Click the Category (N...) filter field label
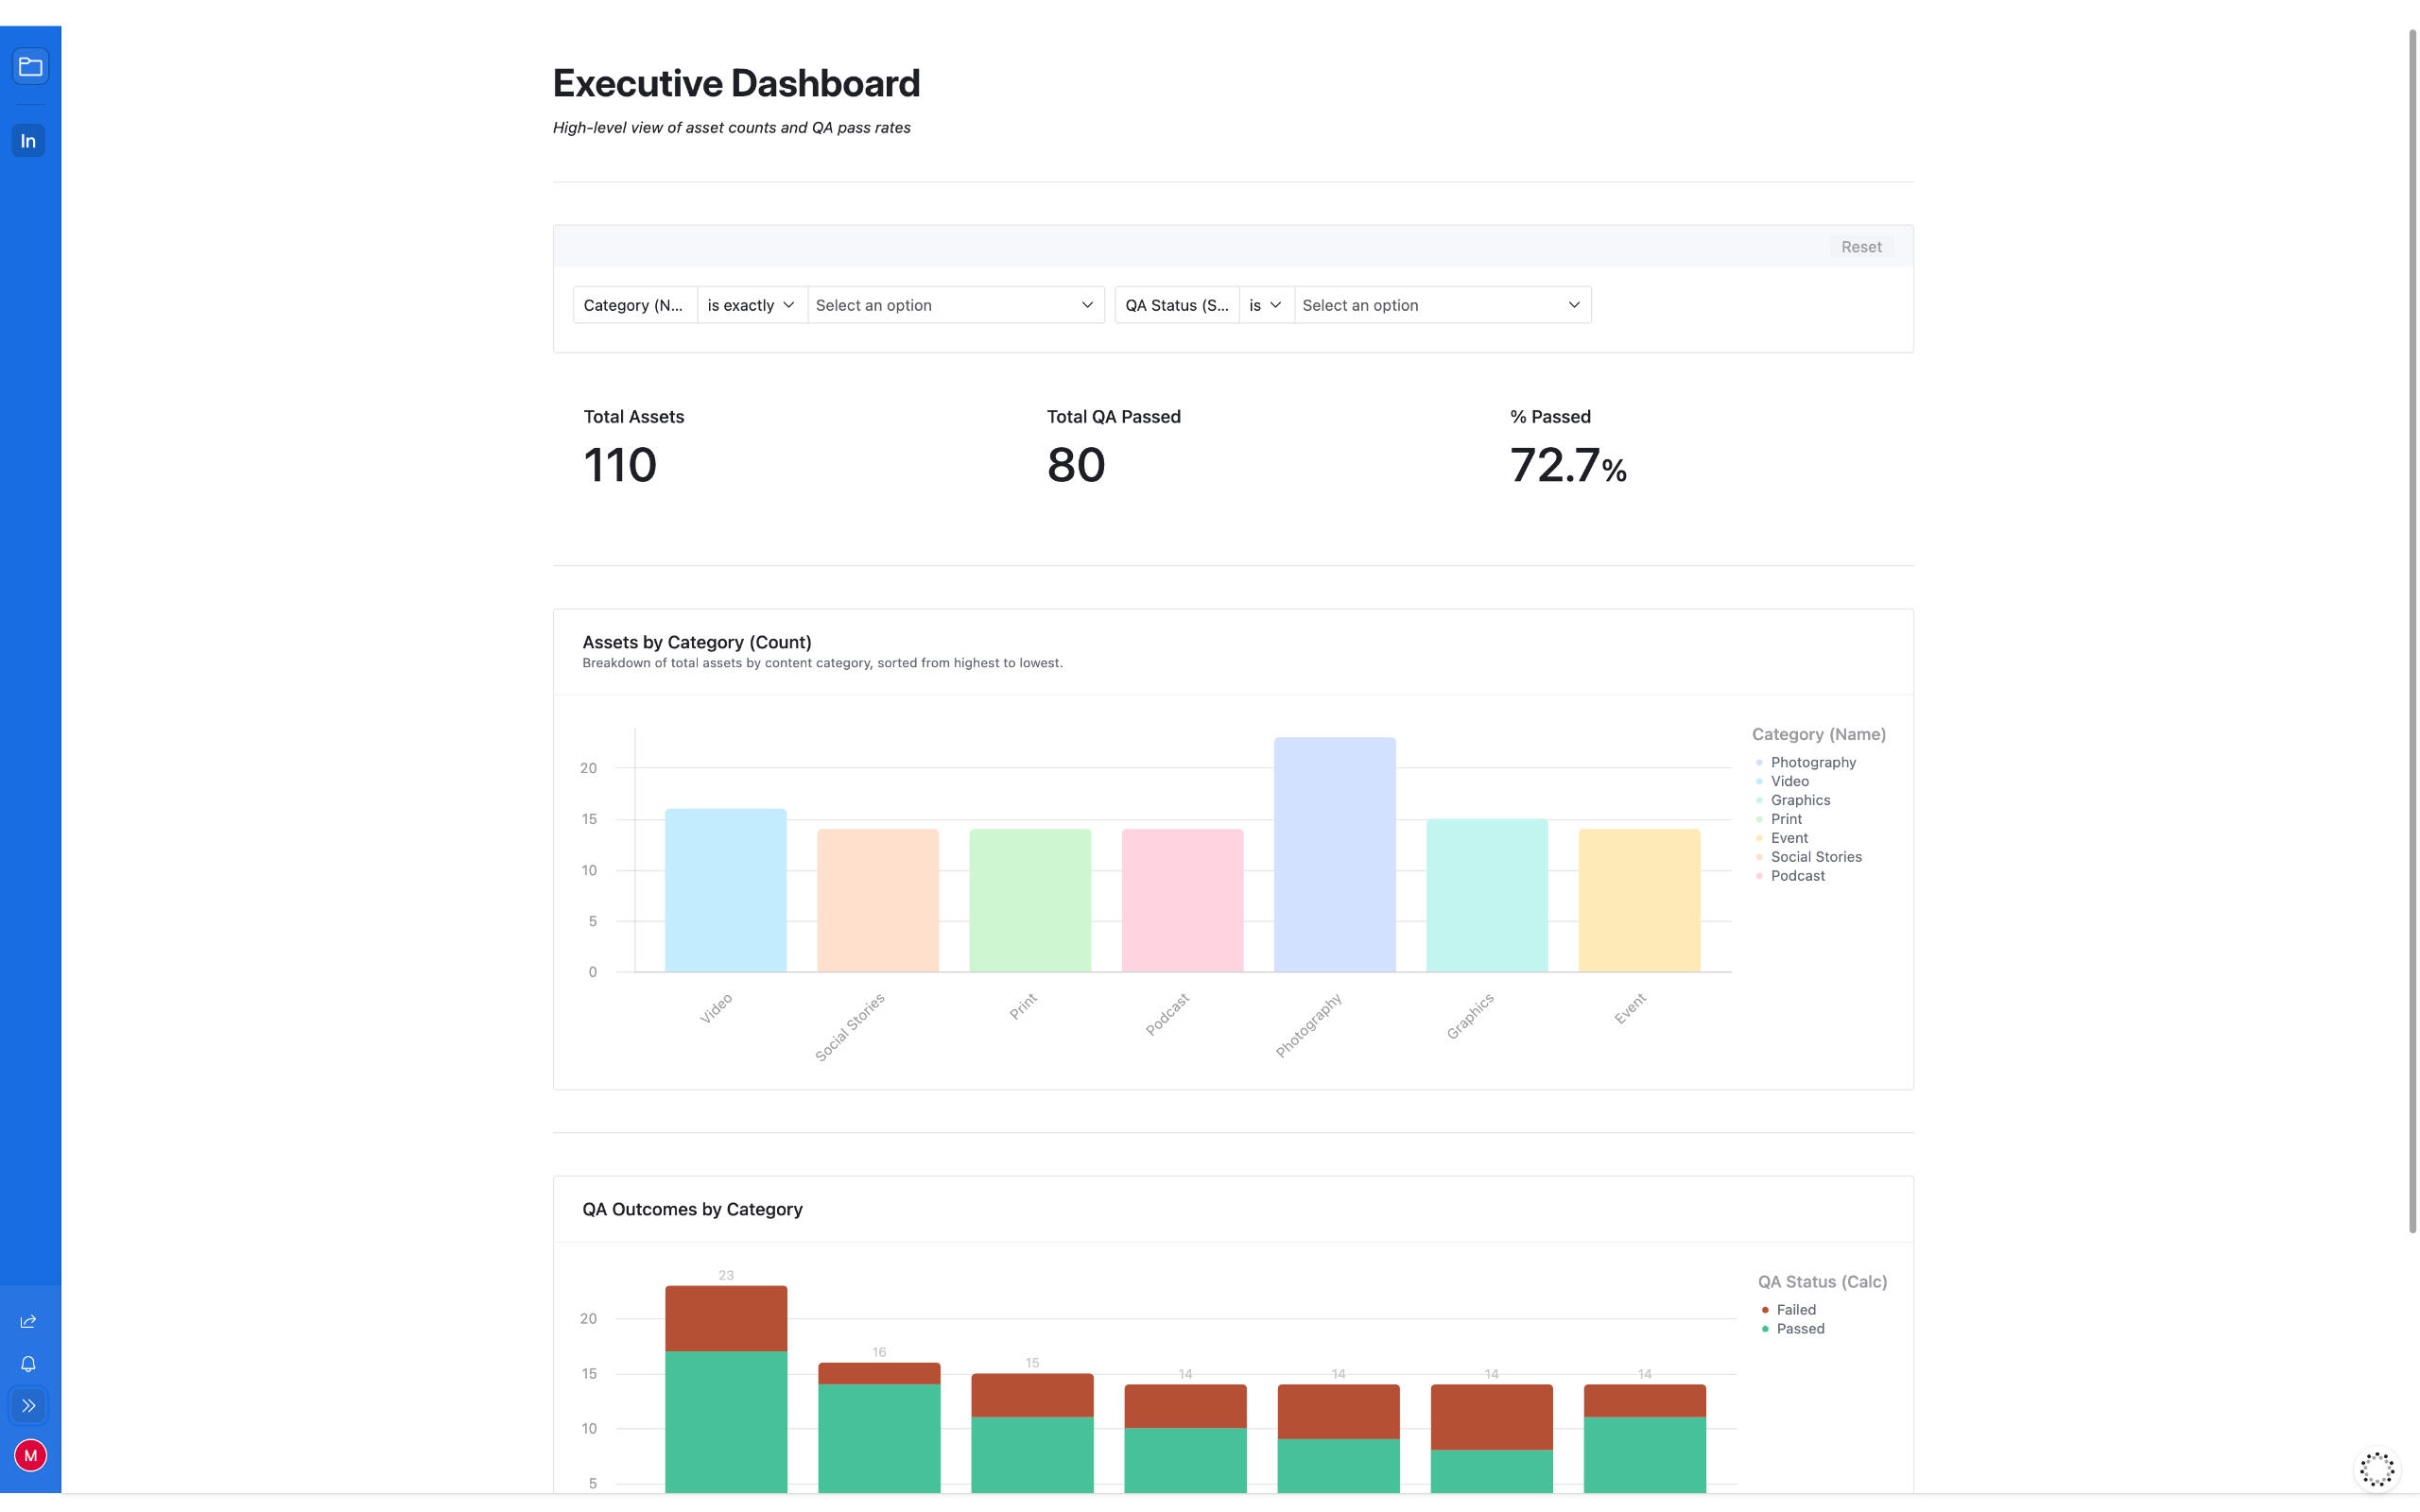The image size is (2420, 1512). (x=634, y=305)
